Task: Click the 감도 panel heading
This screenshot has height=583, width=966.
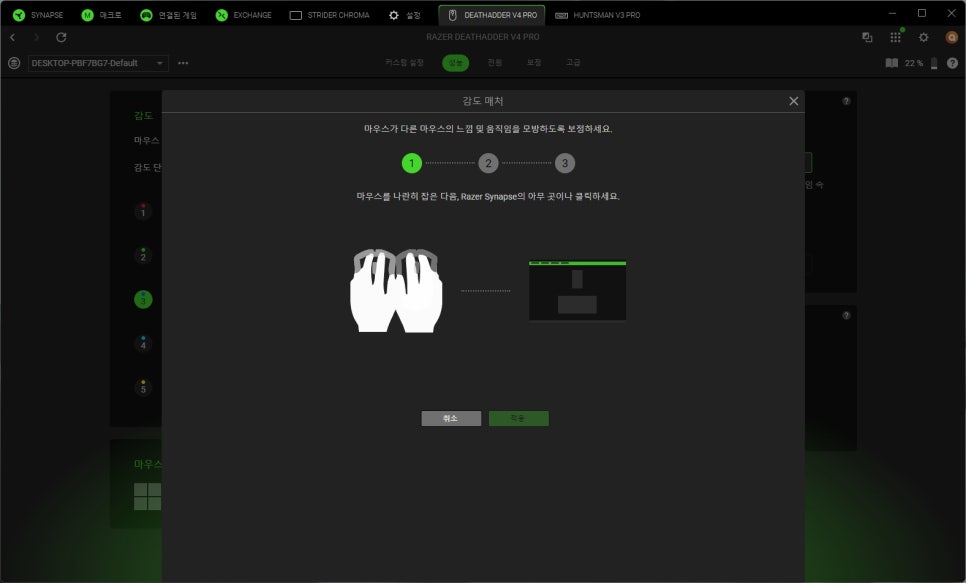Action: pos(144,115)
